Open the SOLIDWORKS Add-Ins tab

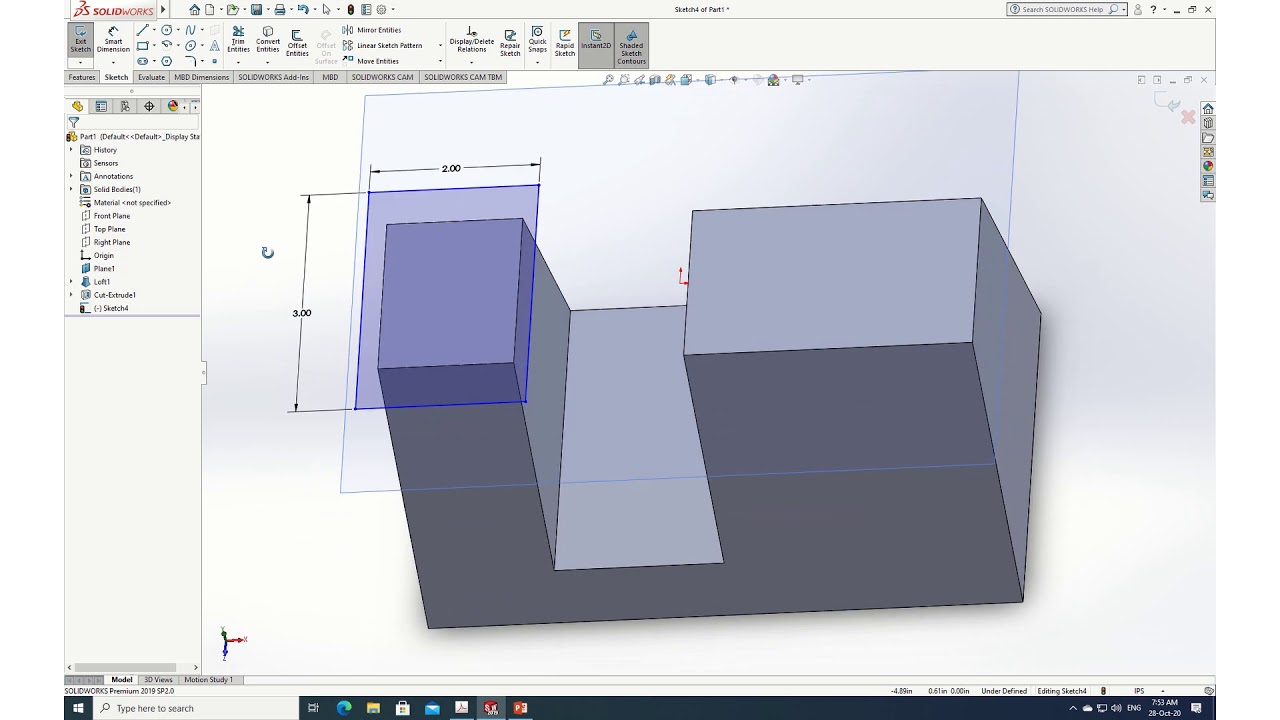pyautogui.click(x=274, y=77)
